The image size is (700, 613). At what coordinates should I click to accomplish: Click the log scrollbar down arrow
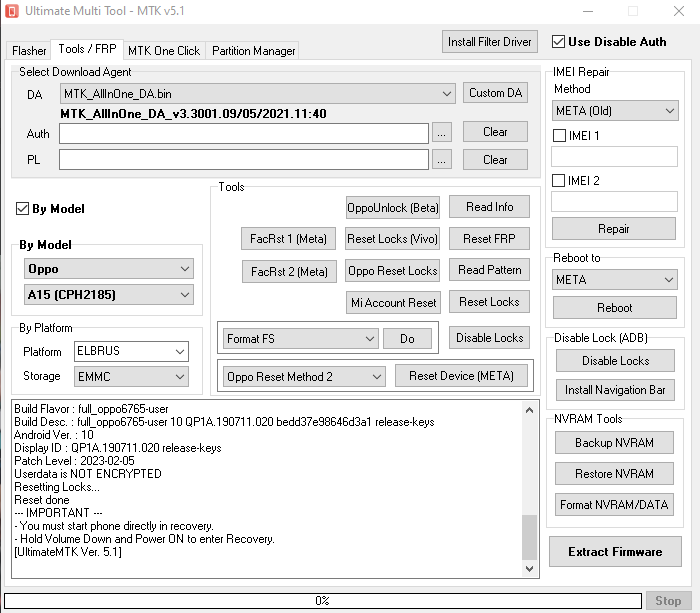tap(529, 568)
